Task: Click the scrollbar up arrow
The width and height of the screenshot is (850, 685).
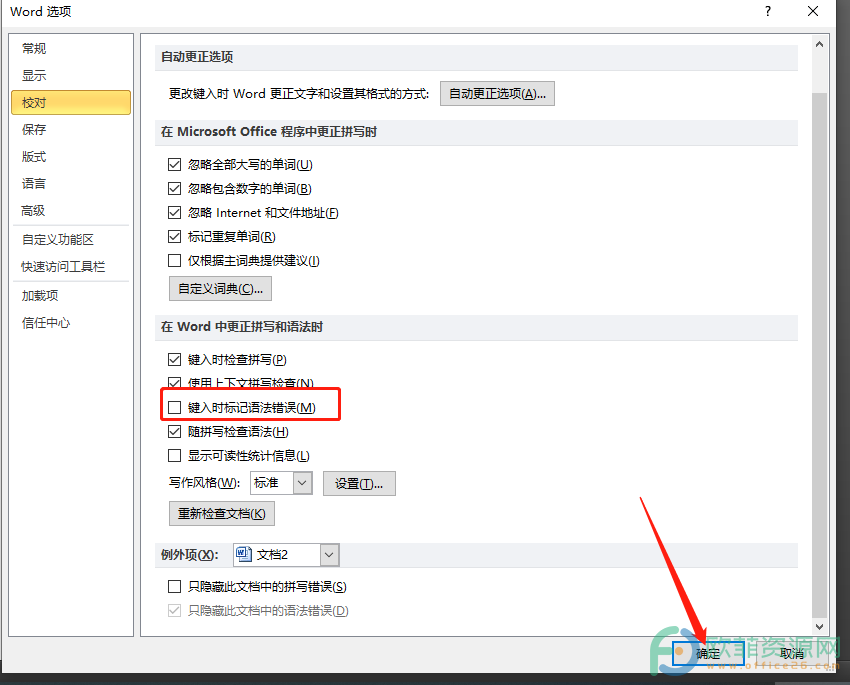Action: [819, 45]
